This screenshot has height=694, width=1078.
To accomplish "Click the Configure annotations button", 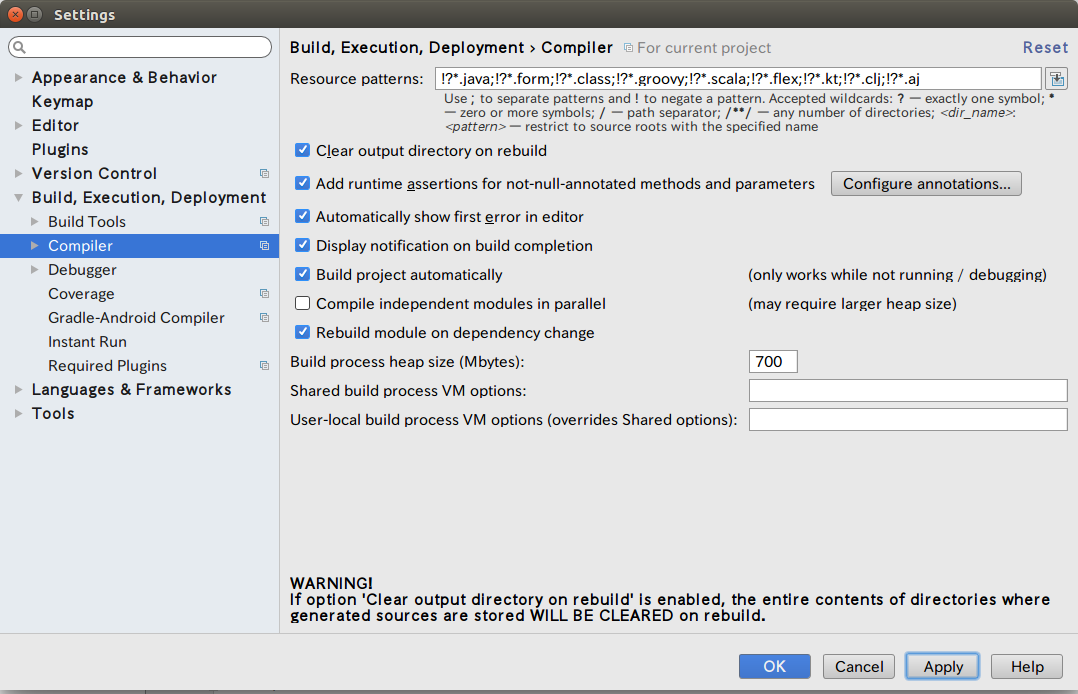I will coord(925,183).
